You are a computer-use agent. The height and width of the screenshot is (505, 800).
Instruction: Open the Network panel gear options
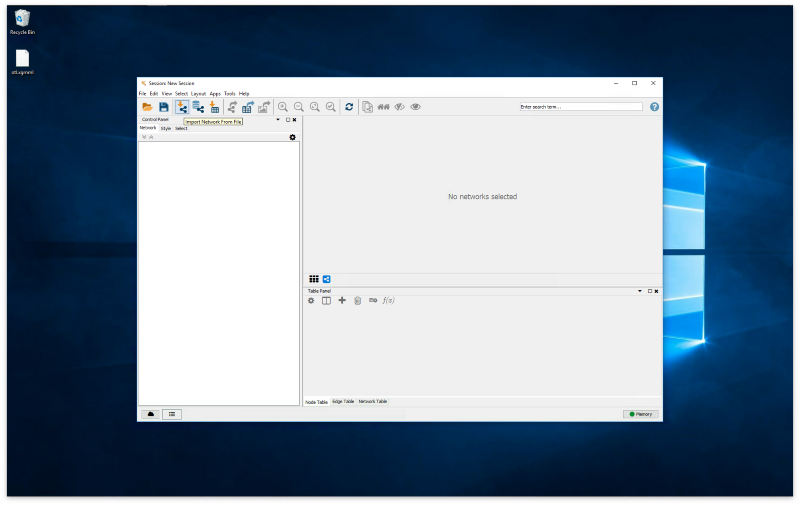292,137
